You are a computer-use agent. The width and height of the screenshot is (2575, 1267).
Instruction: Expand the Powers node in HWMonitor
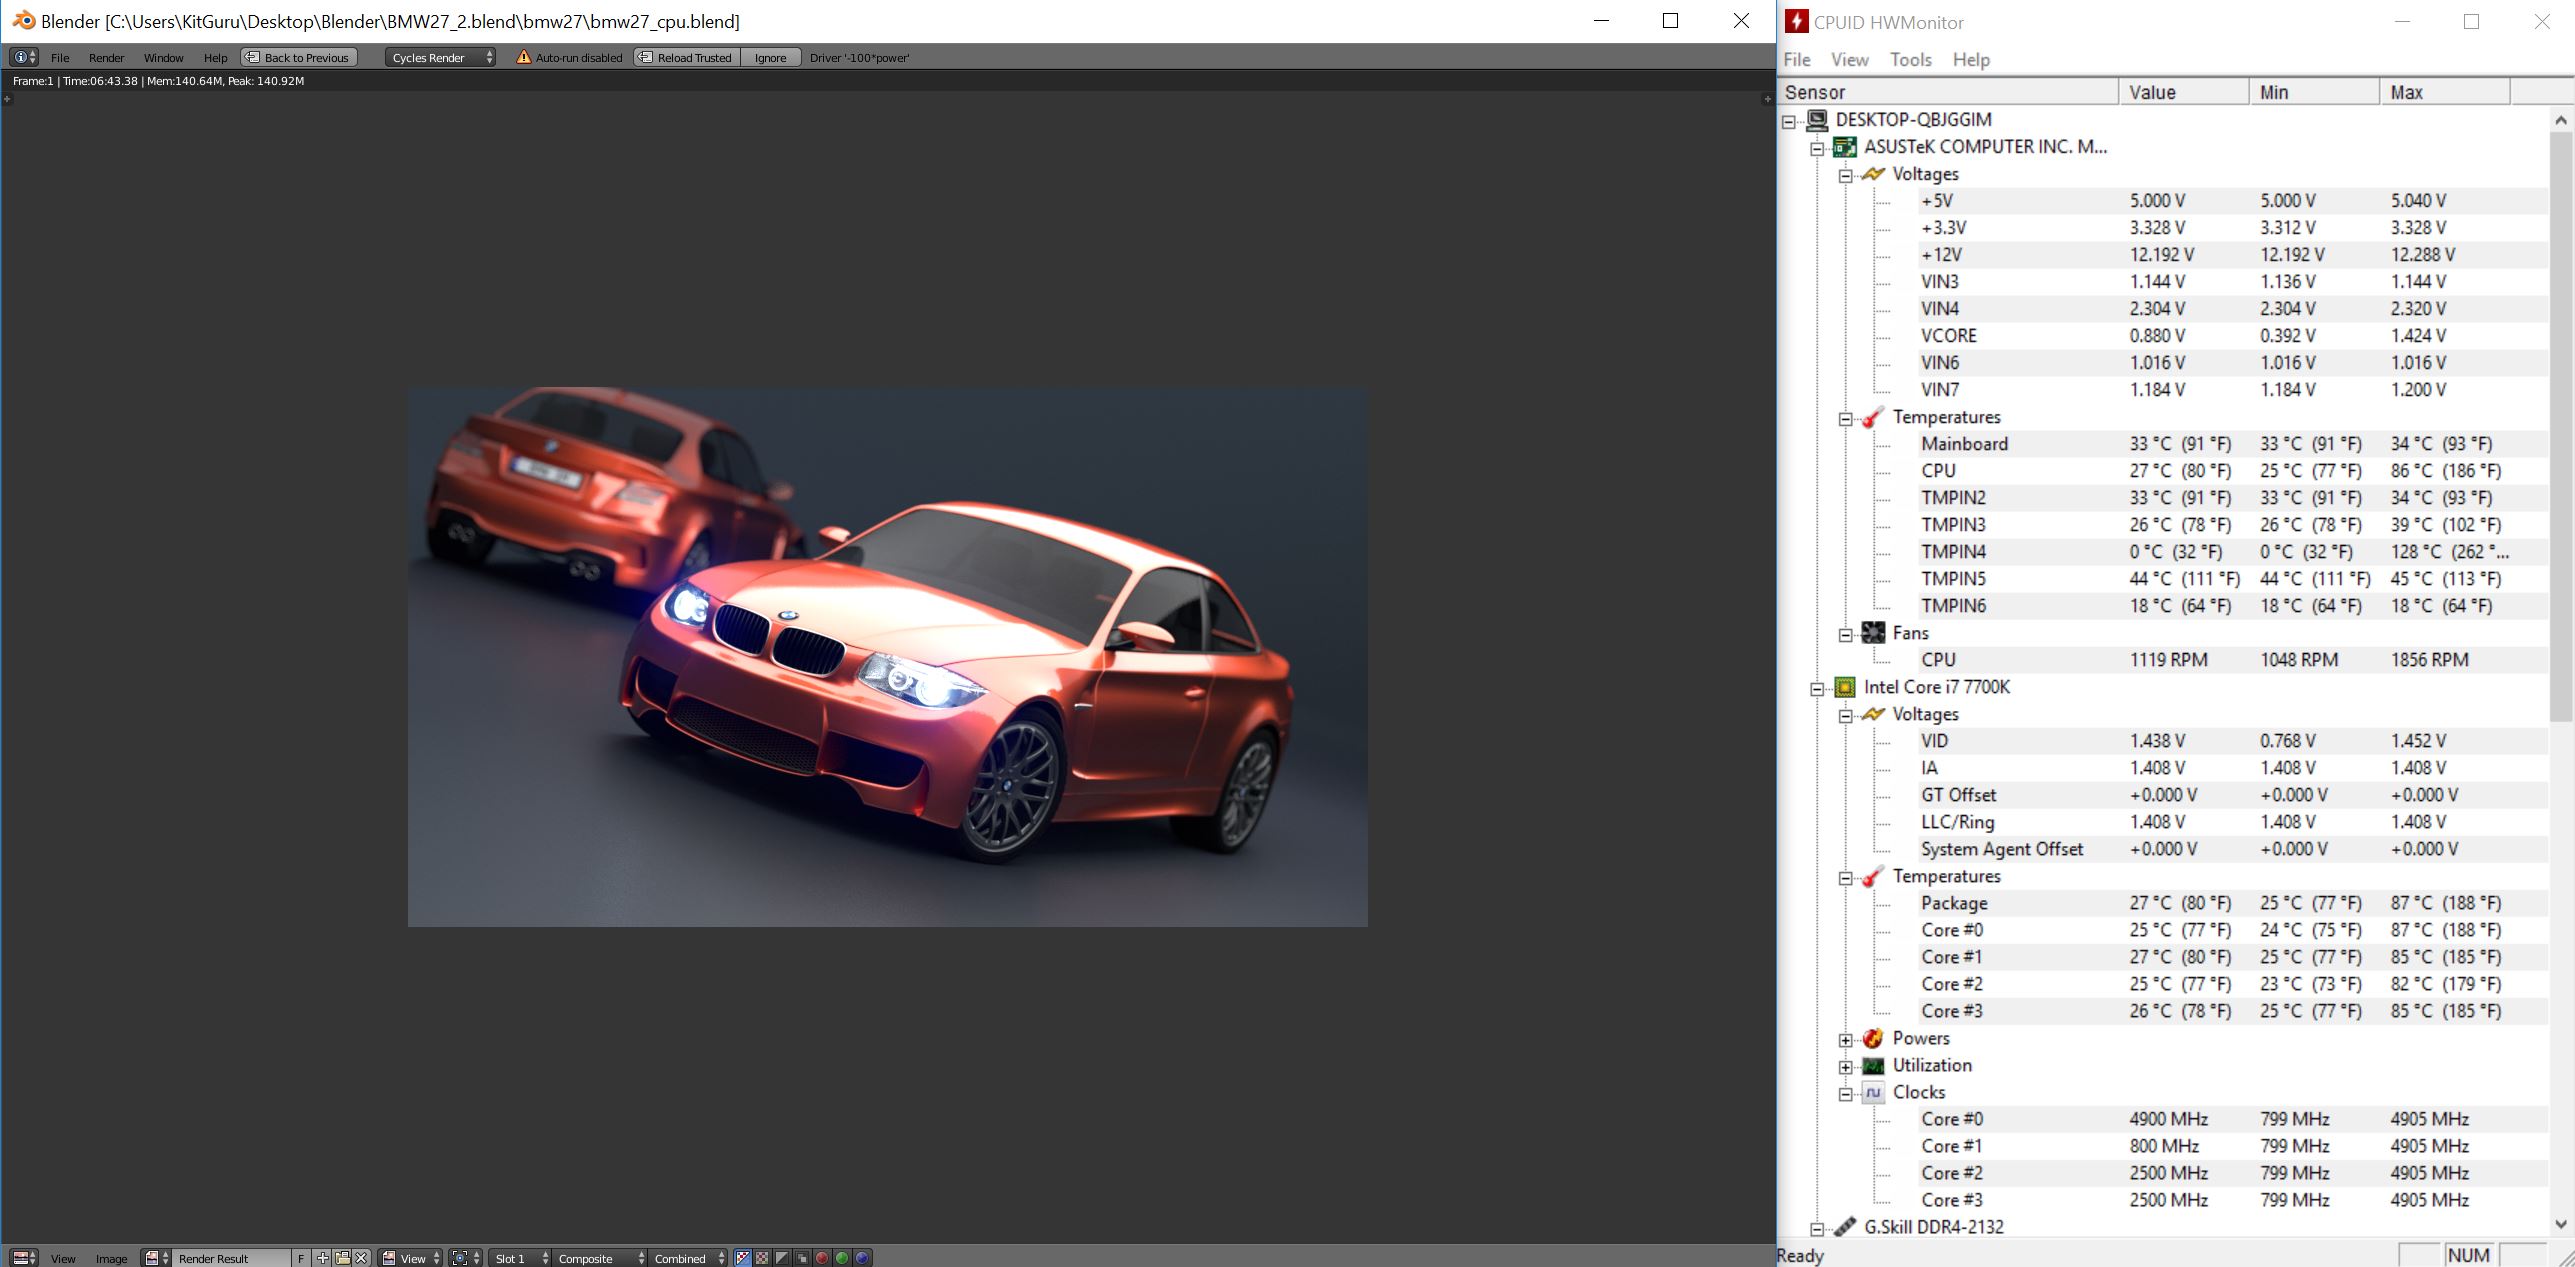coord(1846,1039)
